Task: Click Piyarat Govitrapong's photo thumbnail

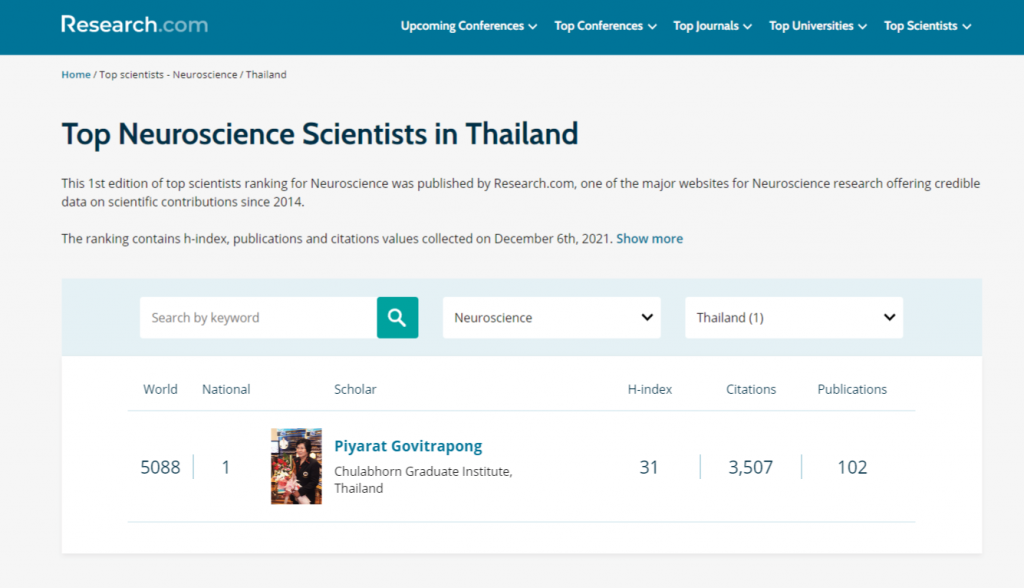Action: point(296,466)
